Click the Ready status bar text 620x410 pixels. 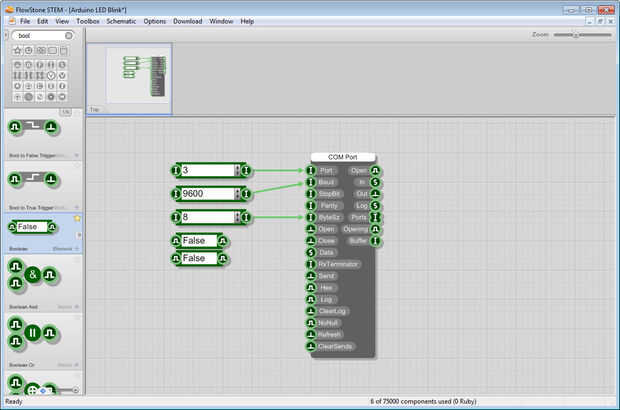coord(14,401)
